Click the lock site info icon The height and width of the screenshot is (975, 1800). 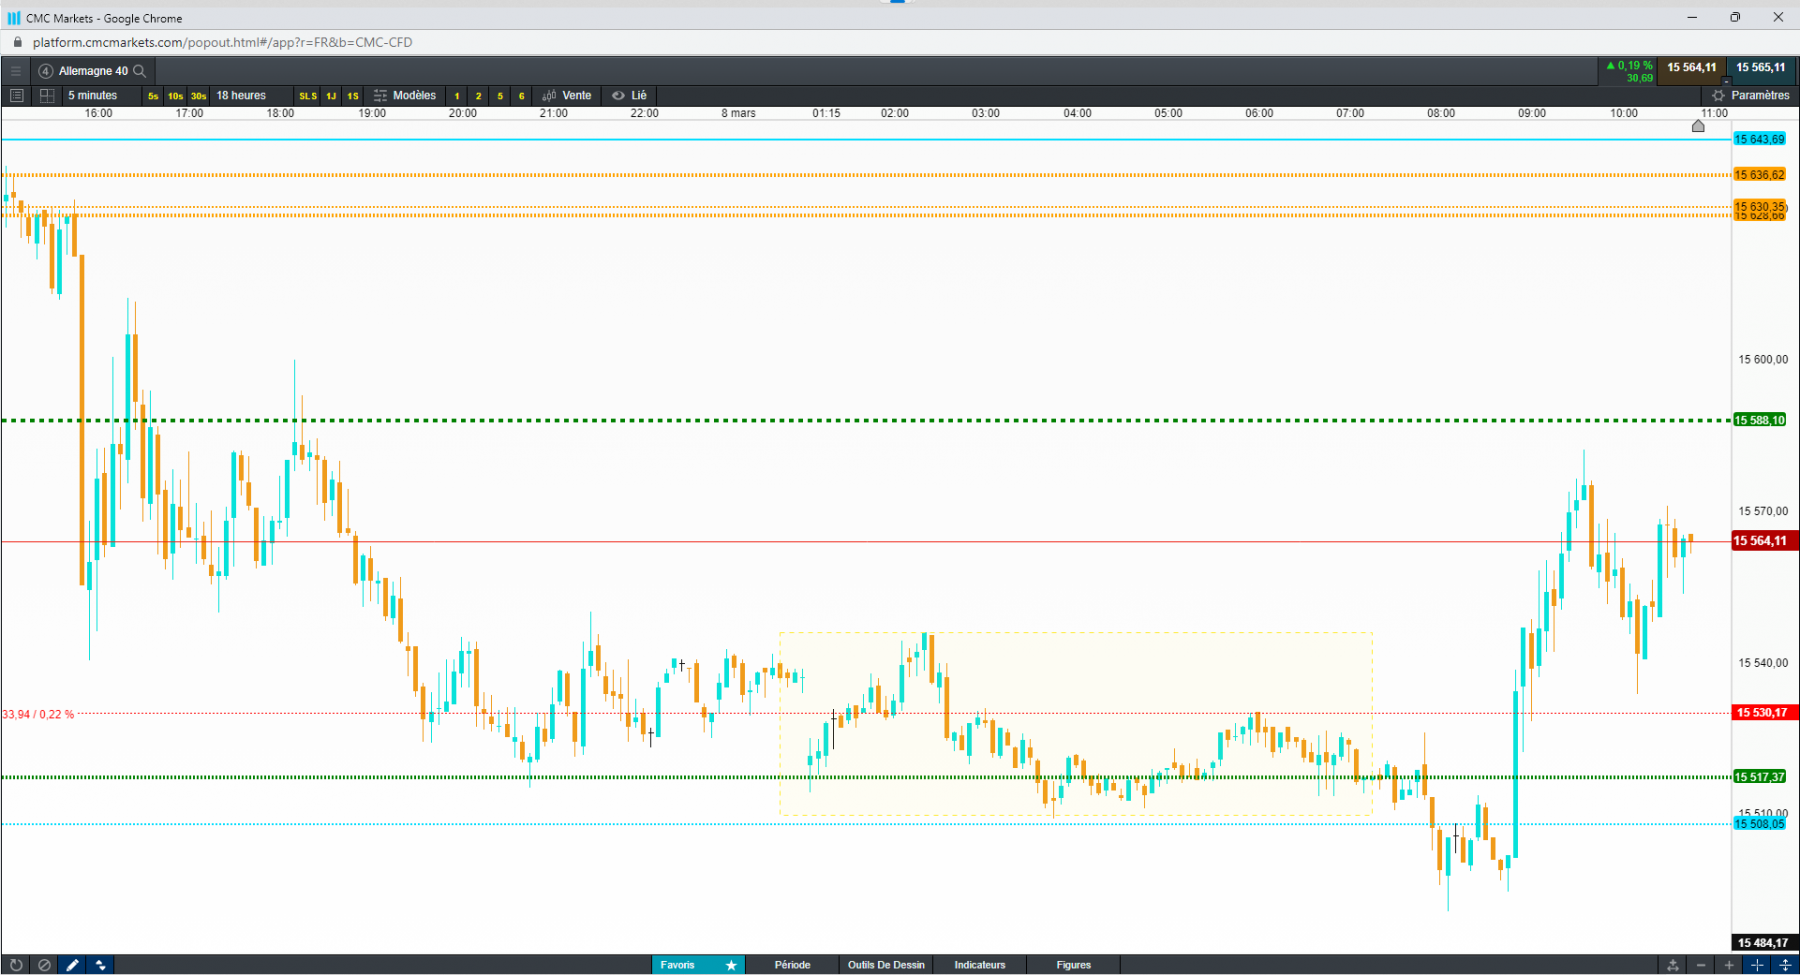17,43
